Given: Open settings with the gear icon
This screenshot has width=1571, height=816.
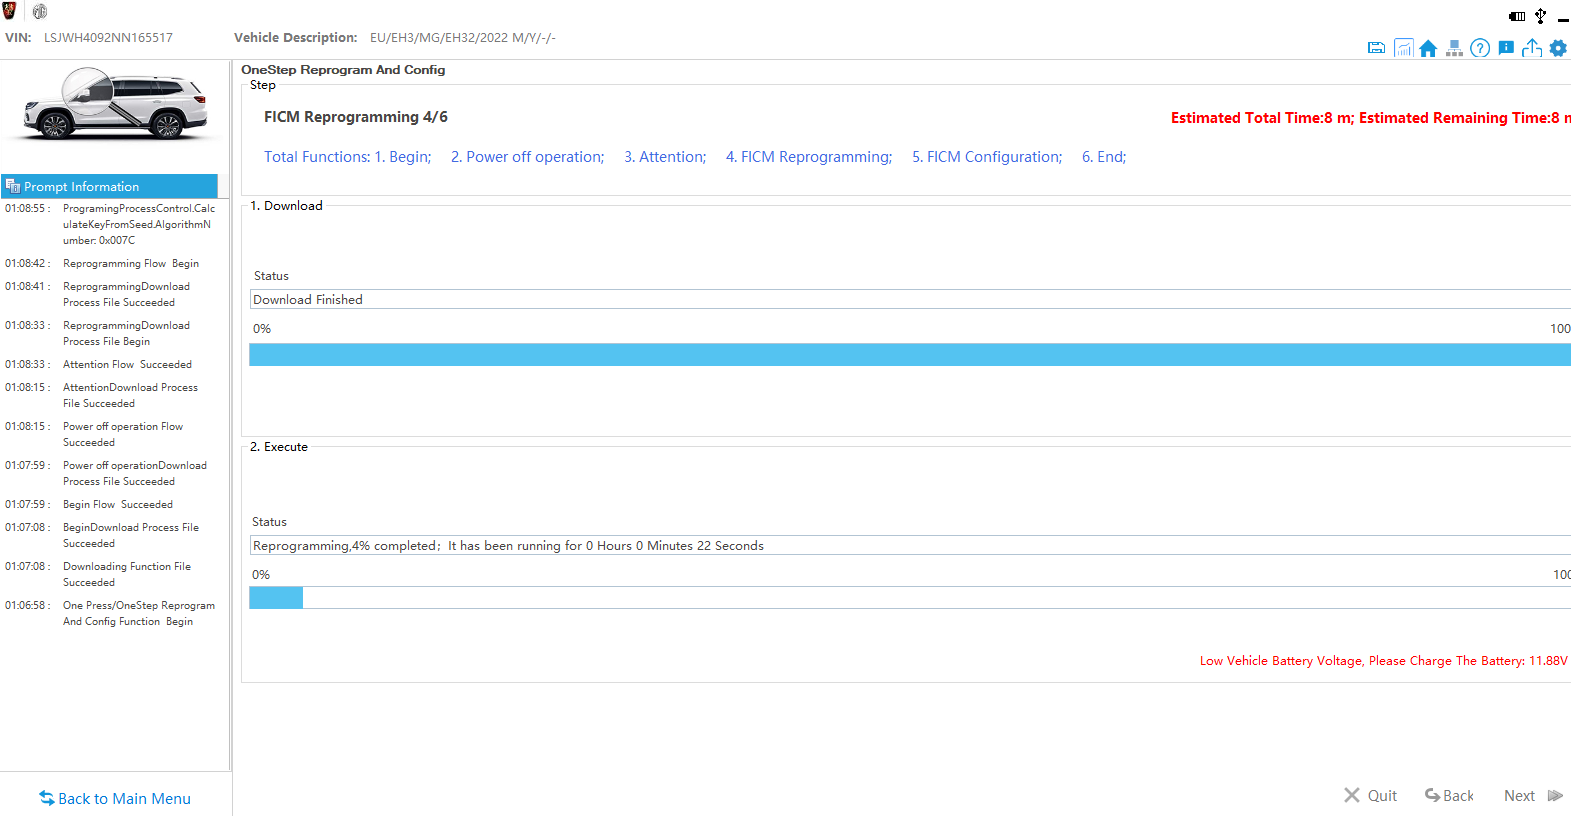Looking at the screenshot, I should pos(1558,48).
